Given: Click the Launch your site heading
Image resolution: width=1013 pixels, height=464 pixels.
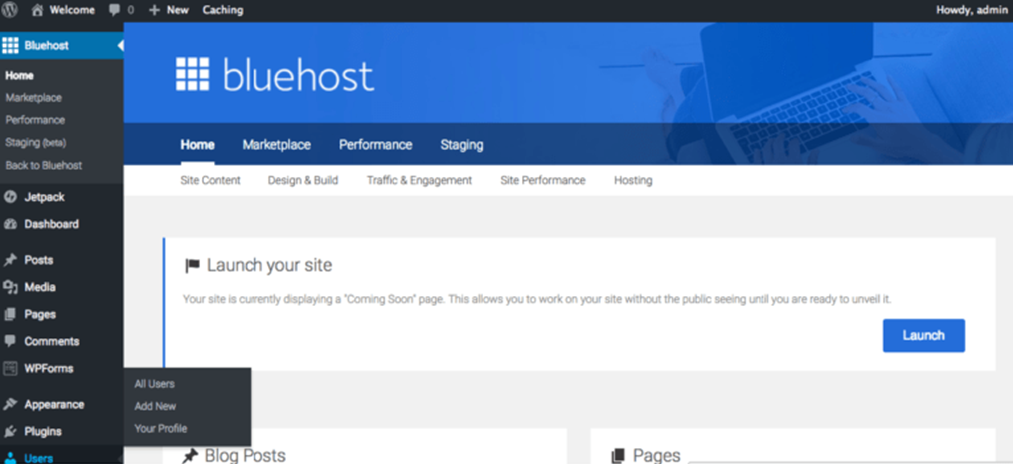Looking at the screenshot, I should pos(269,266).
